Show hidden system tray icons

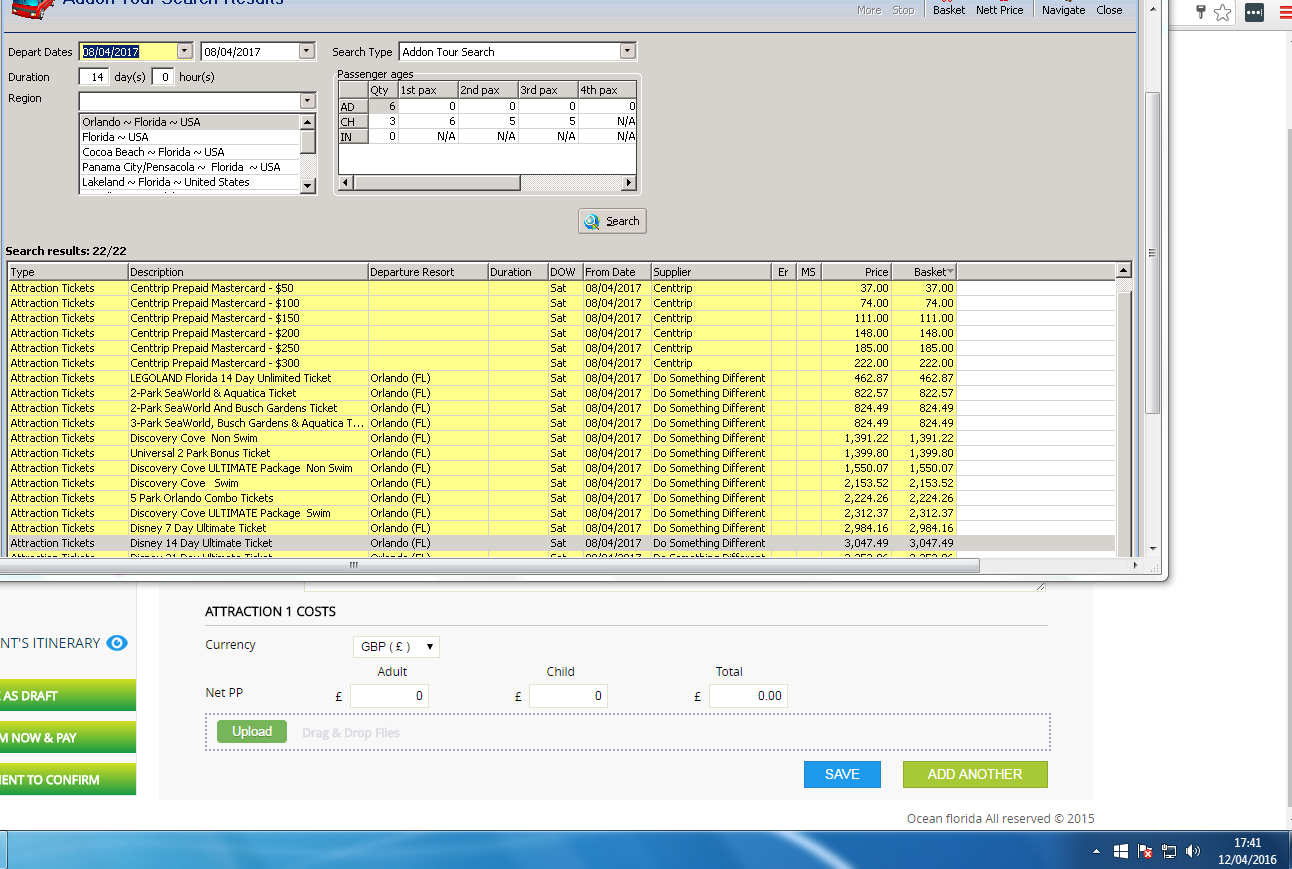click(1097, 852)
